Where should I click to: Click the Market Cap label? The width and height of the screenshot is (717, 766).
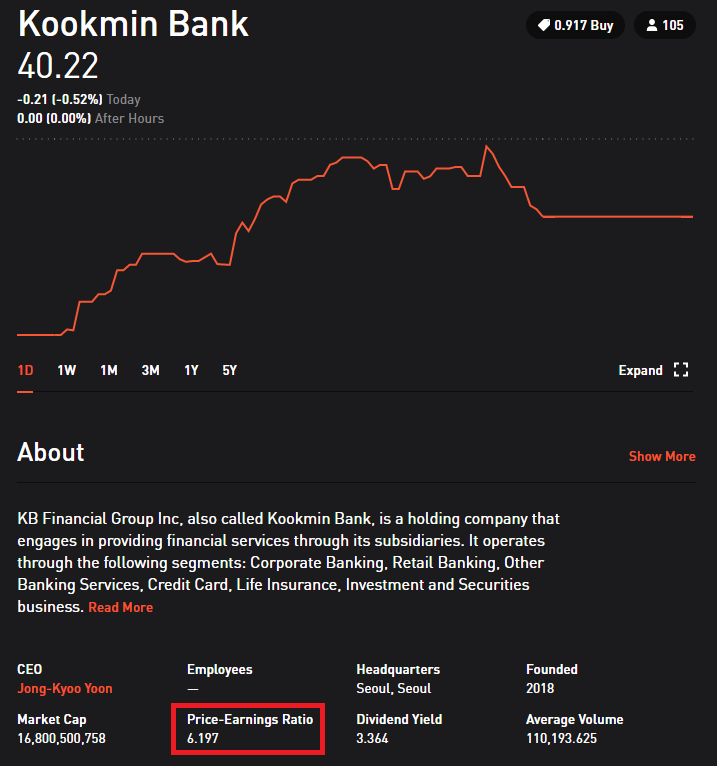52,719
